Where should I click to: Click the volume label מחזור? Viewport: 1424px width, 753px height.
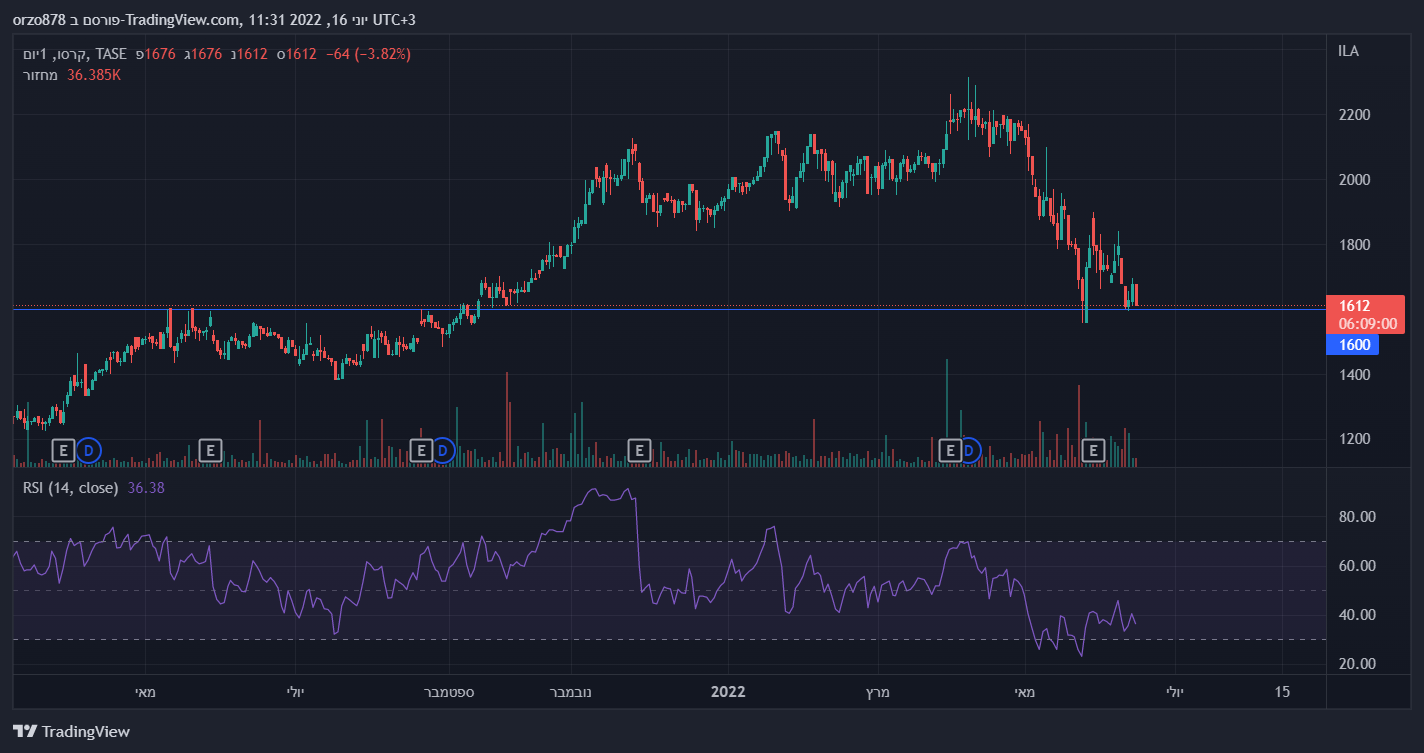[41, 74]
